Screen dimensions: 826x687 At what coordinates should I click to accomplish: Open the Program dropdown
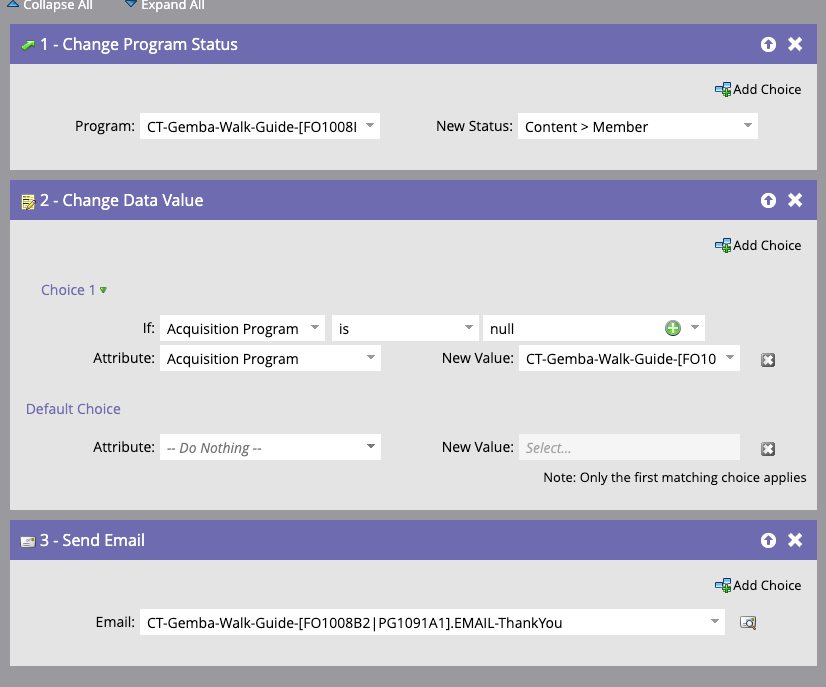click(x=260, y=126)
